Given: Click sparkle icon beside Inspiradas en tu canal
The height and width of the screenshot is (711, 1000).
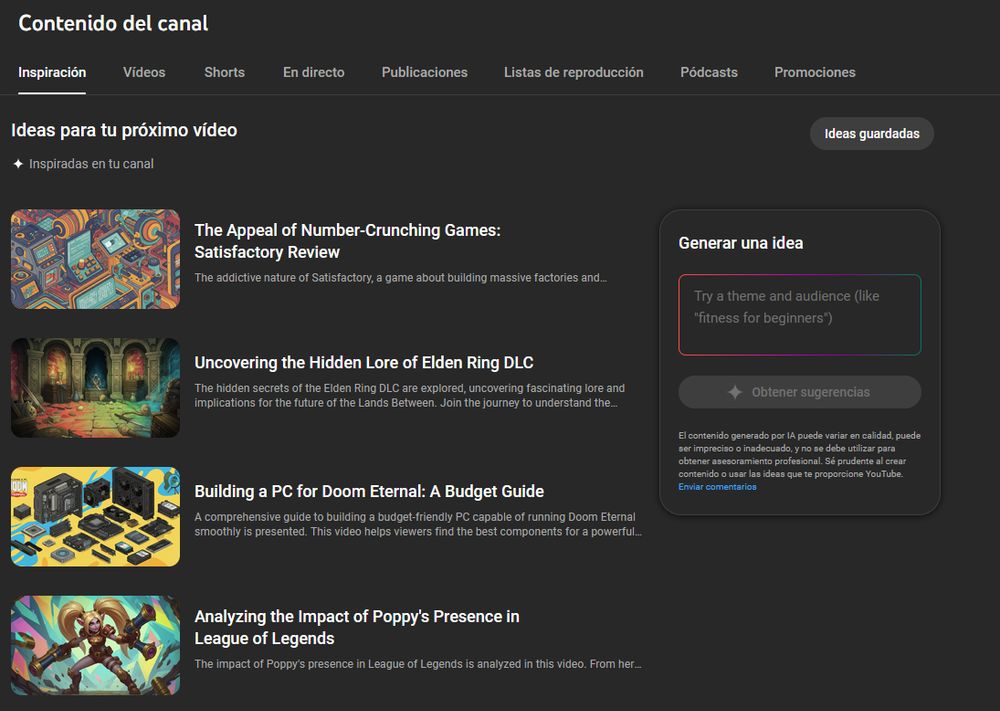Looking at the screenshot, I should pos(18,164).
